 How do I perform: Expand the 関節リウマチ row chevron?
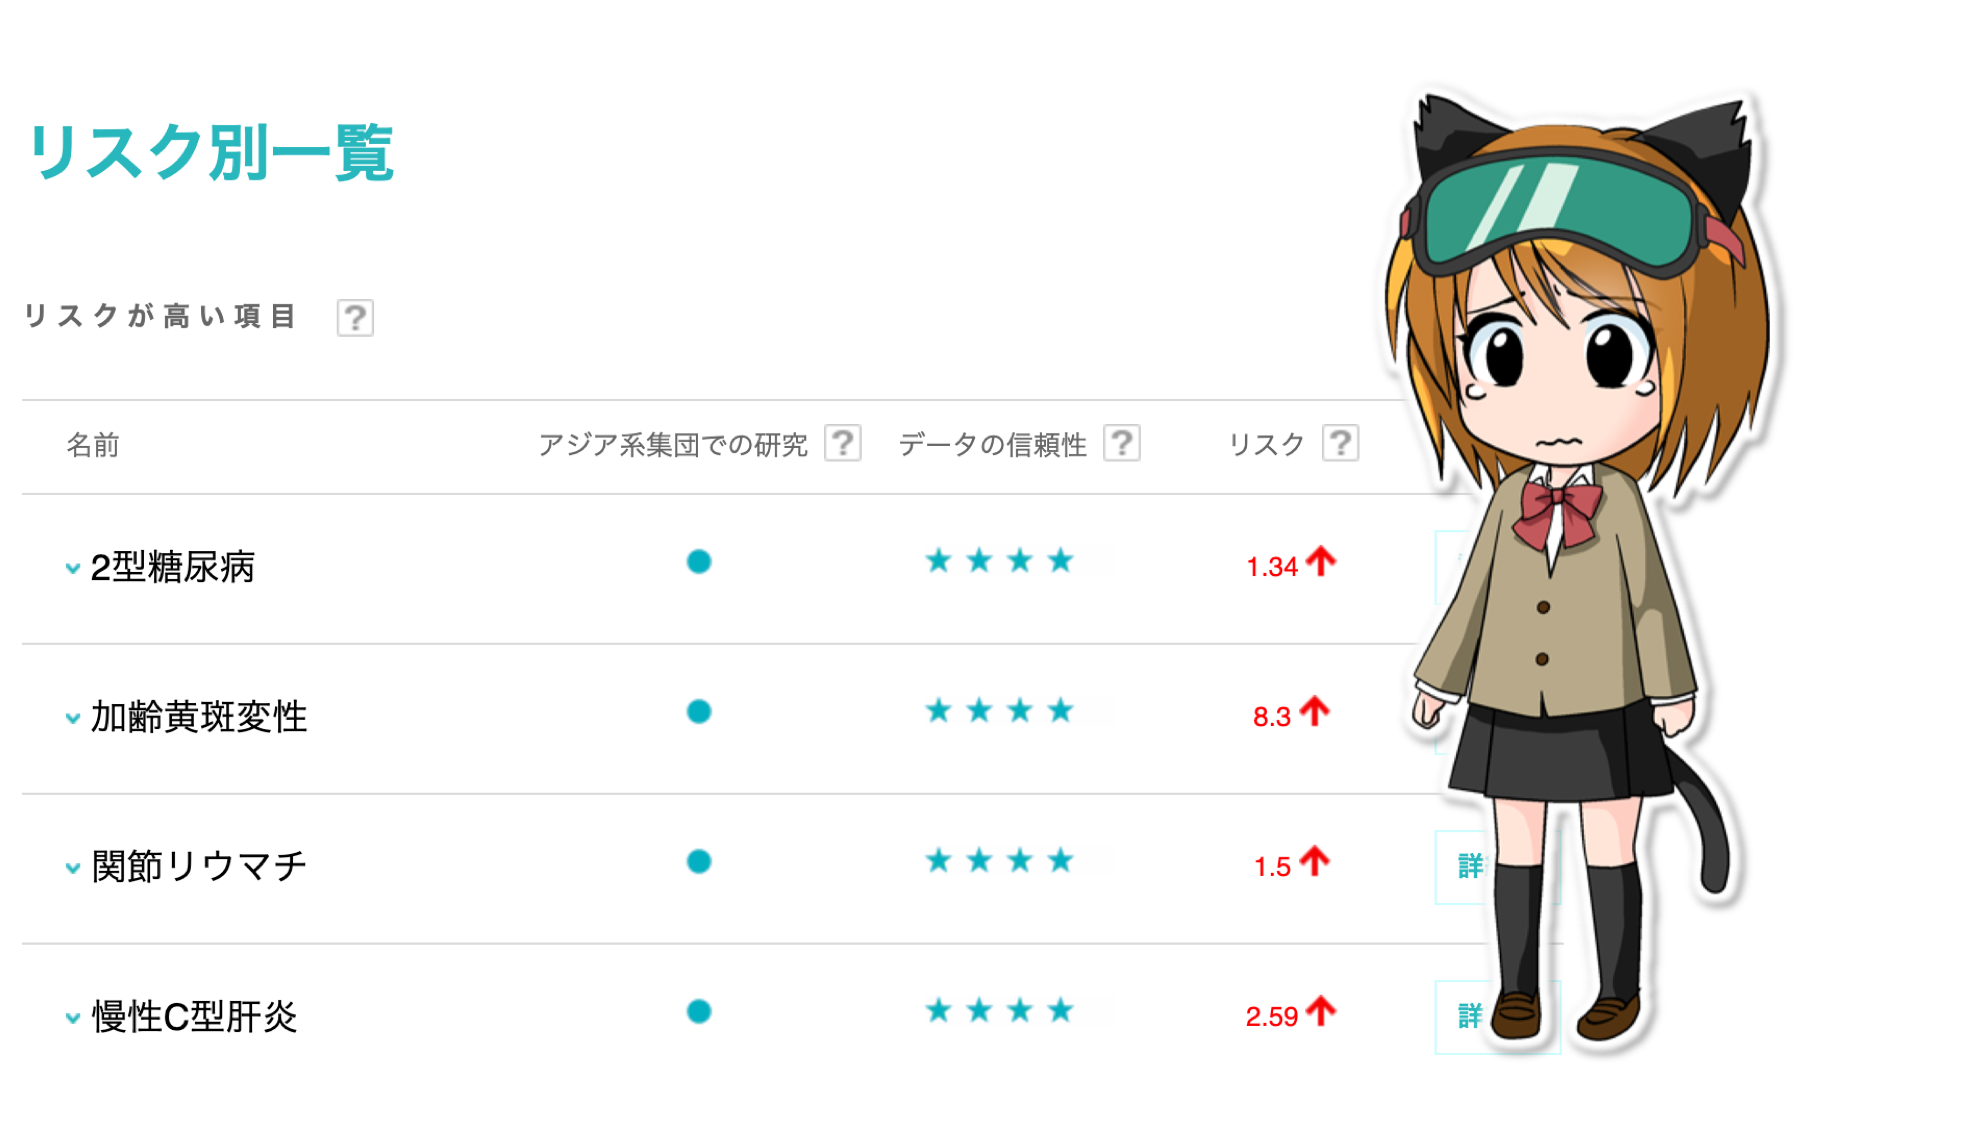pyautogui.click(x=72, y=868)
